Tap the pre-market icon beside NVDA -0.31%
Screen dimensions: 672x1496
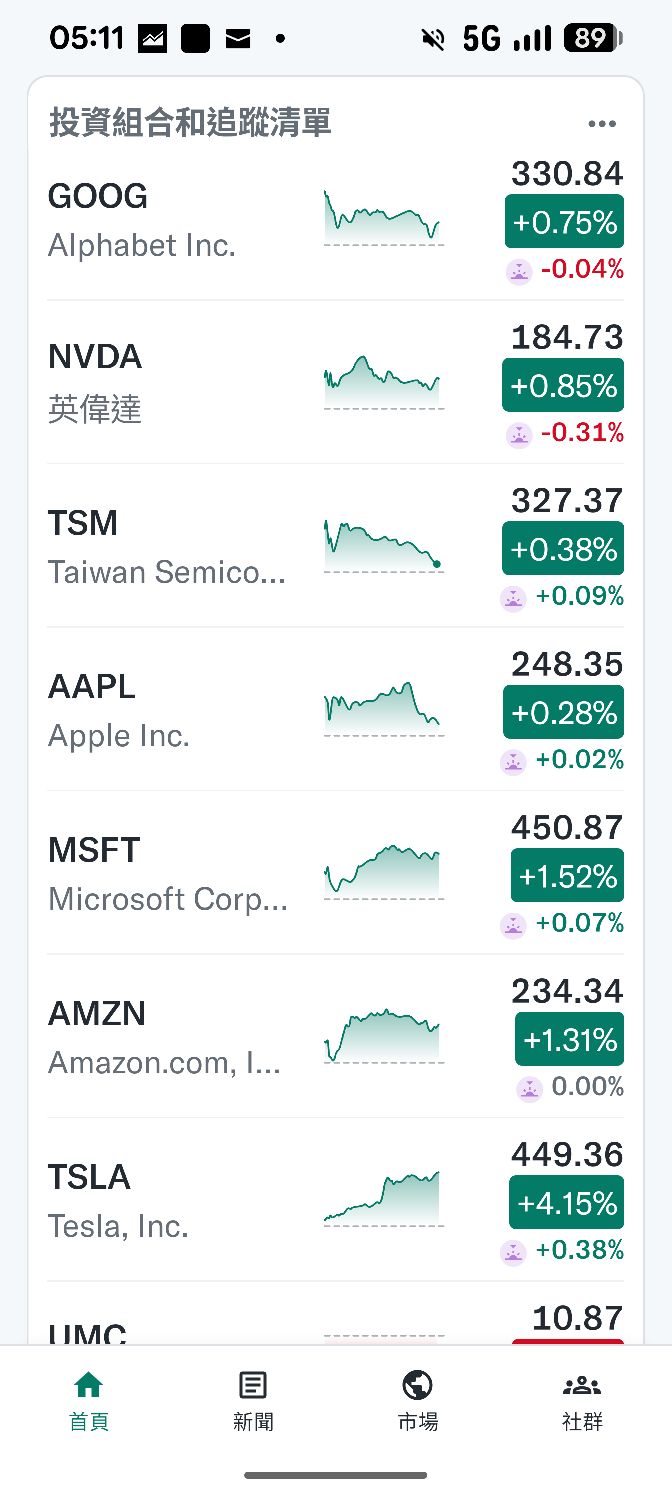coord(519,434)
